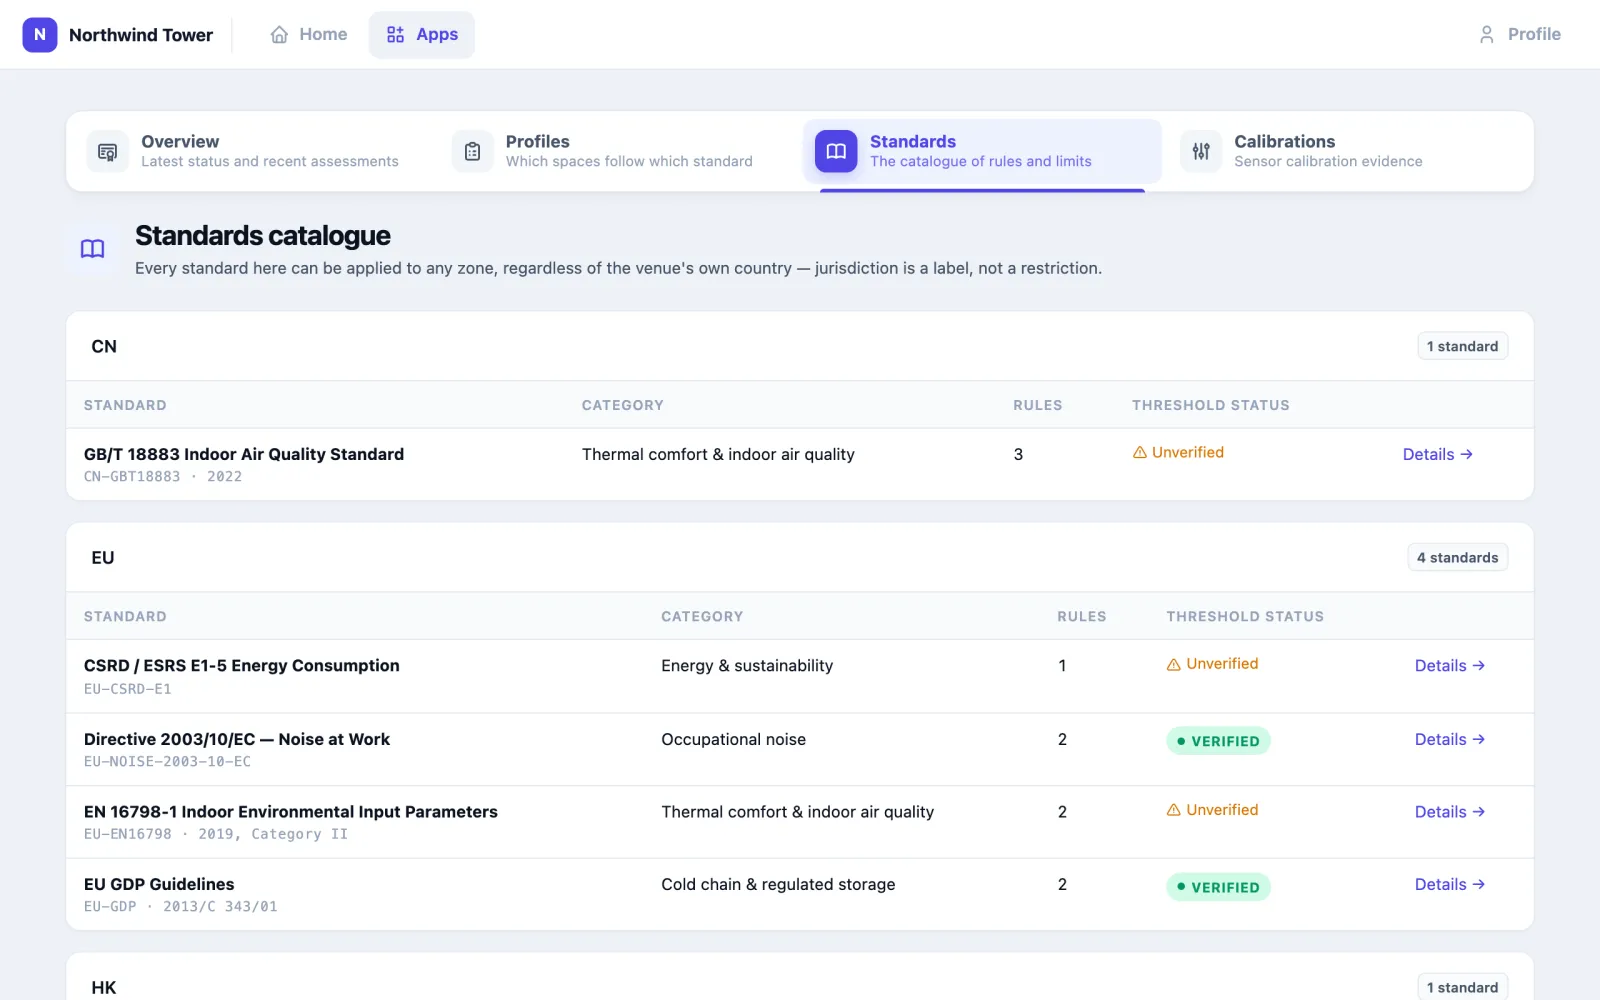Viewport: 1600px width, 1000px height.
Task: Open Details for GB/T 18883 standard
Action: coord(1438,454)
